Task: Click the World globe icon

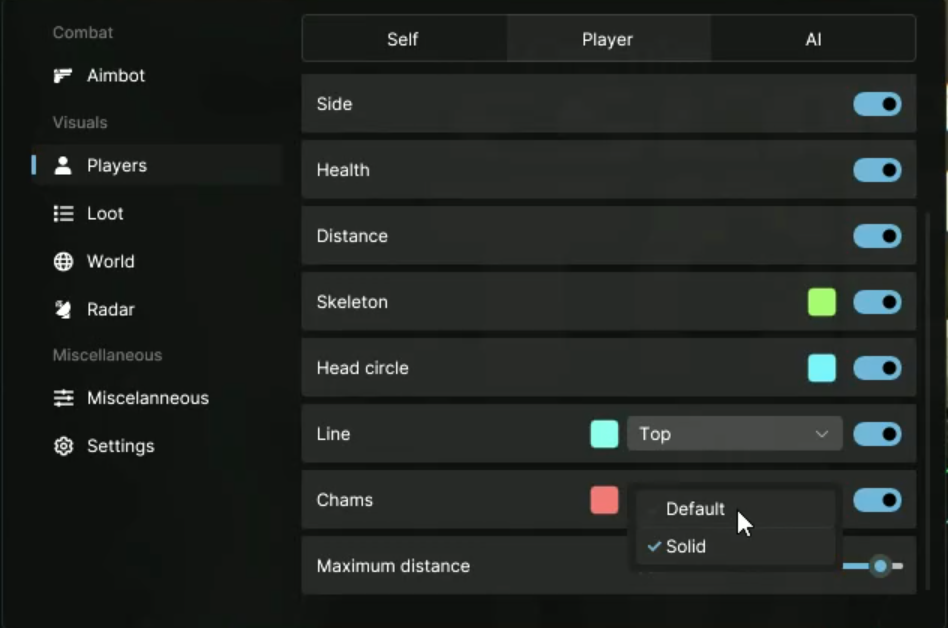Action: click(63, 262)
